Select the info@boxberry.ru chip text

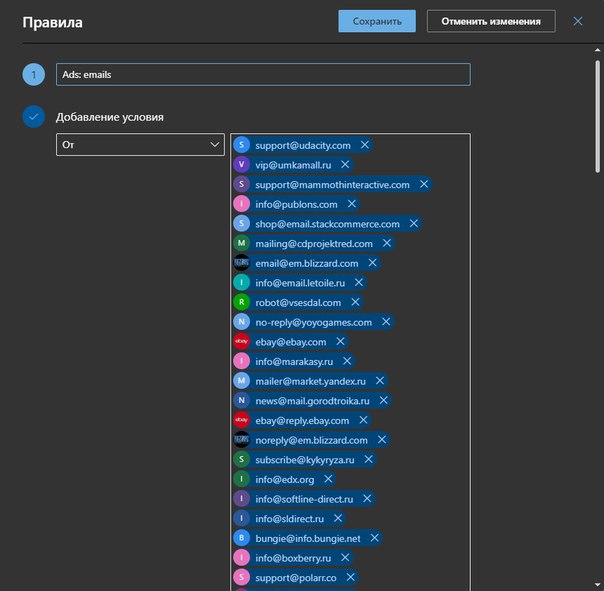click(293, 558)
